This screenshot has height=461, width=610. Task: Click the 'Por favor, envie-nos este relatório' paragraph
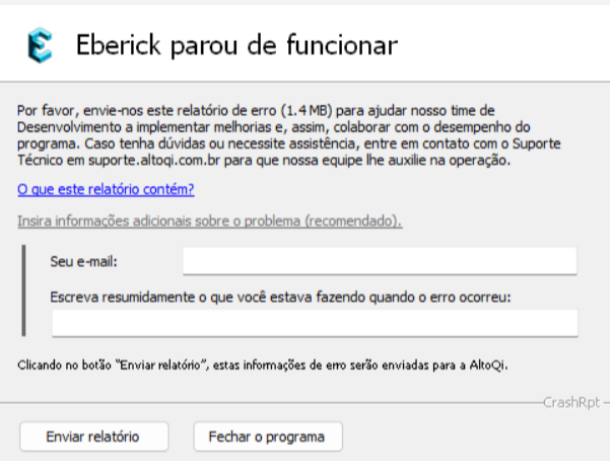click(289, 135)
